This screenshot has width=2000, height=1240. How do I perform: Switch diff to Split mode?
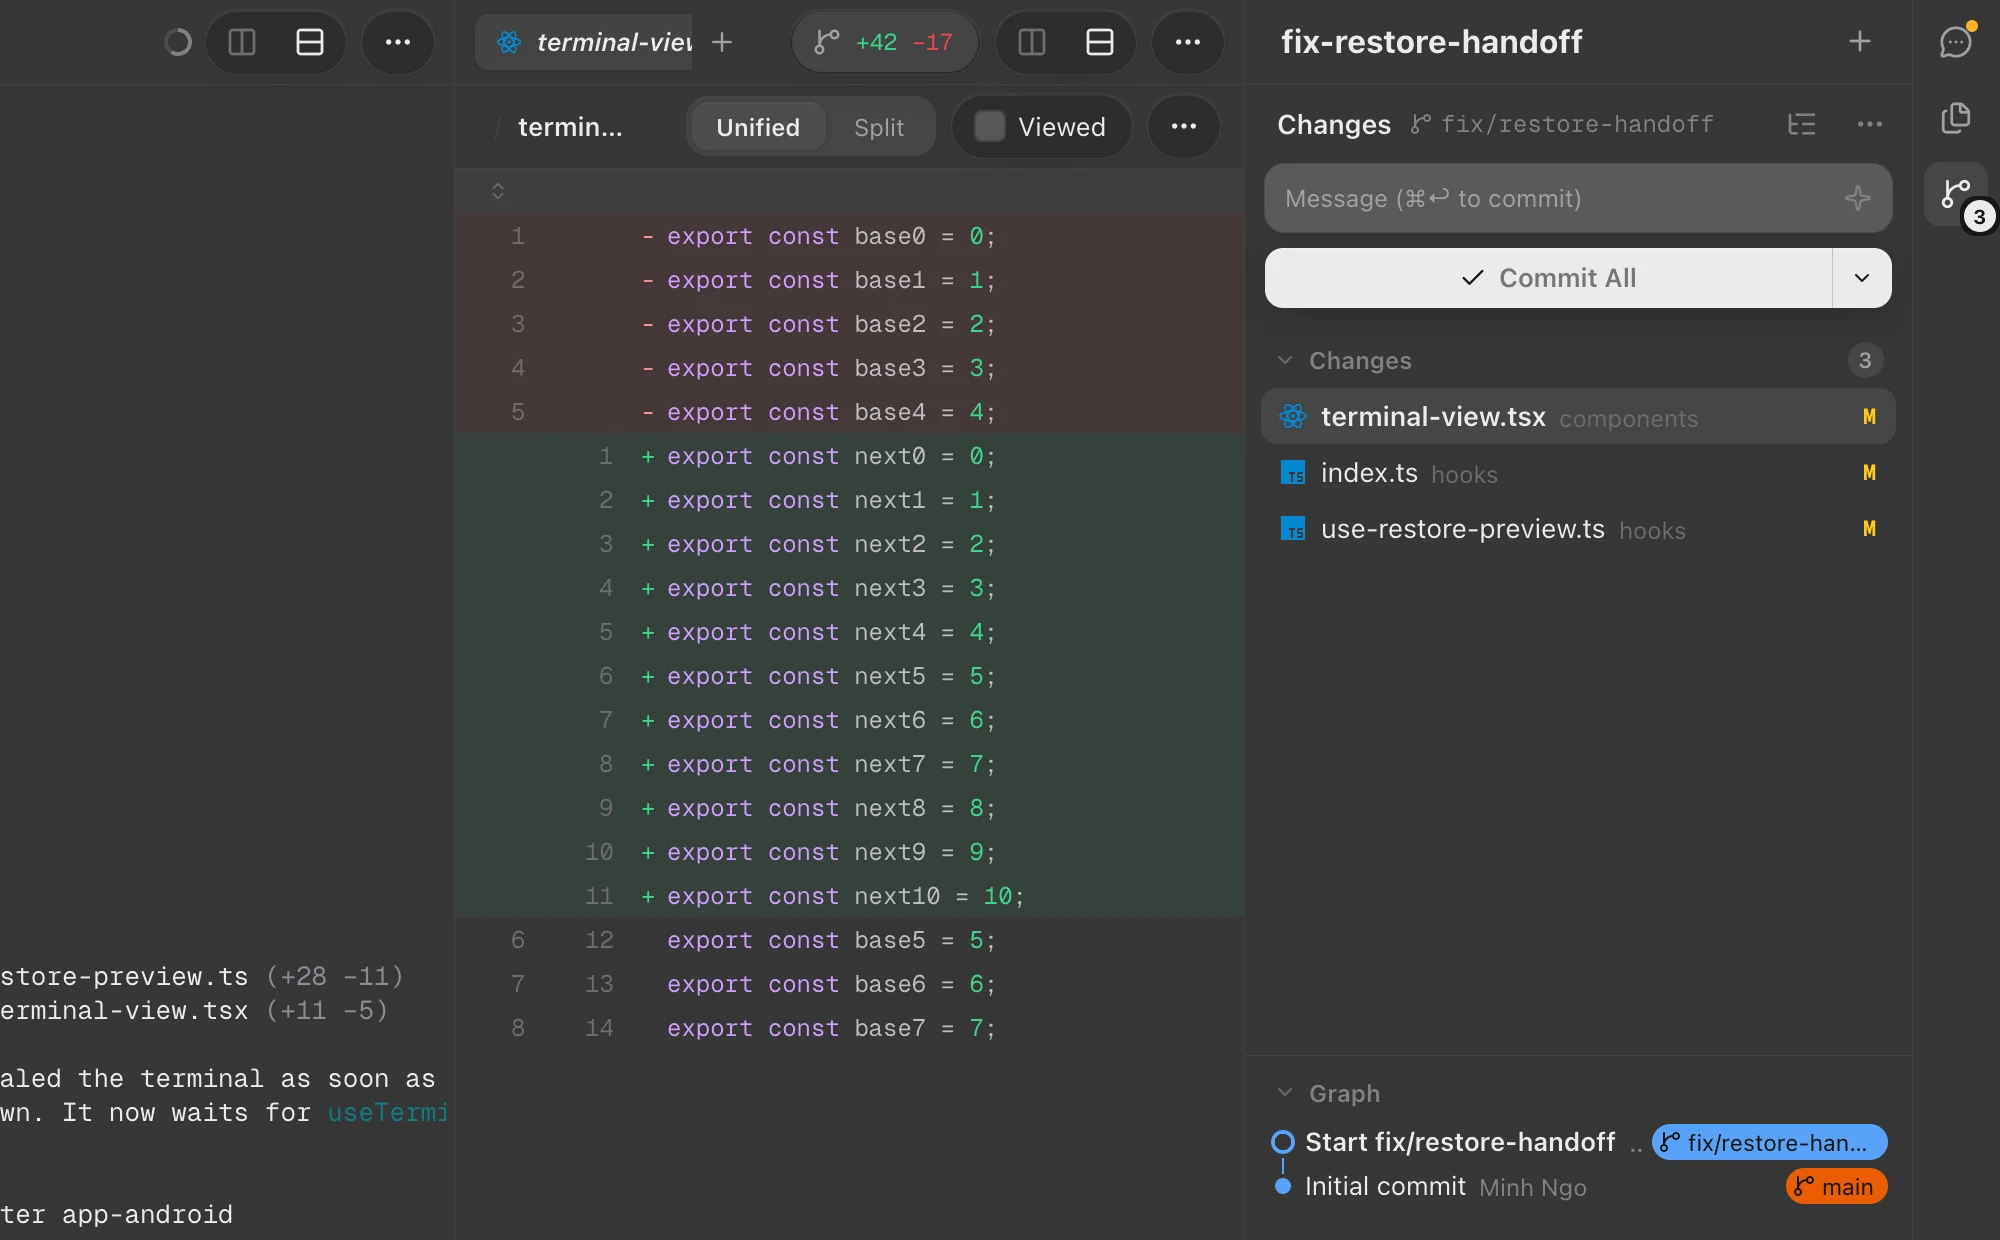pyautogui.click(x=879, y=127)
